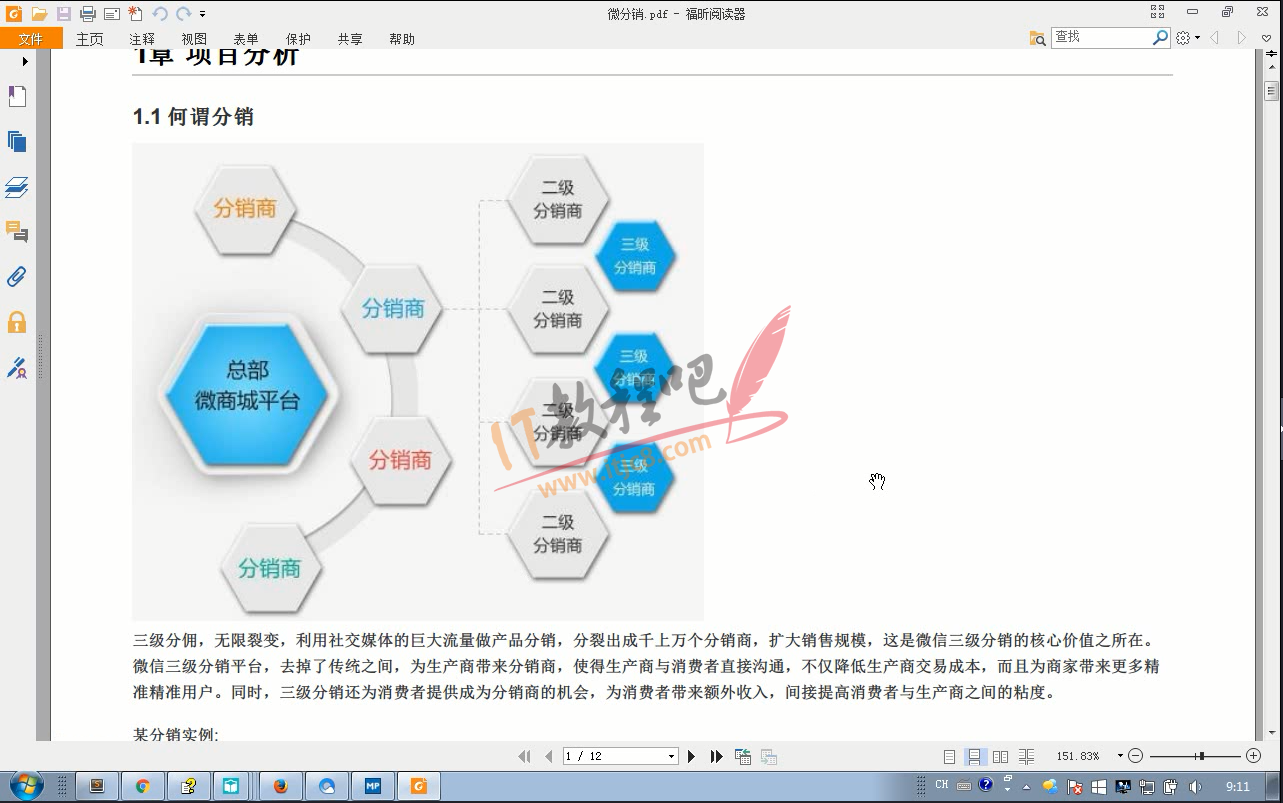
Task: Click the MP taskbar application
Action: click(373, 787)
